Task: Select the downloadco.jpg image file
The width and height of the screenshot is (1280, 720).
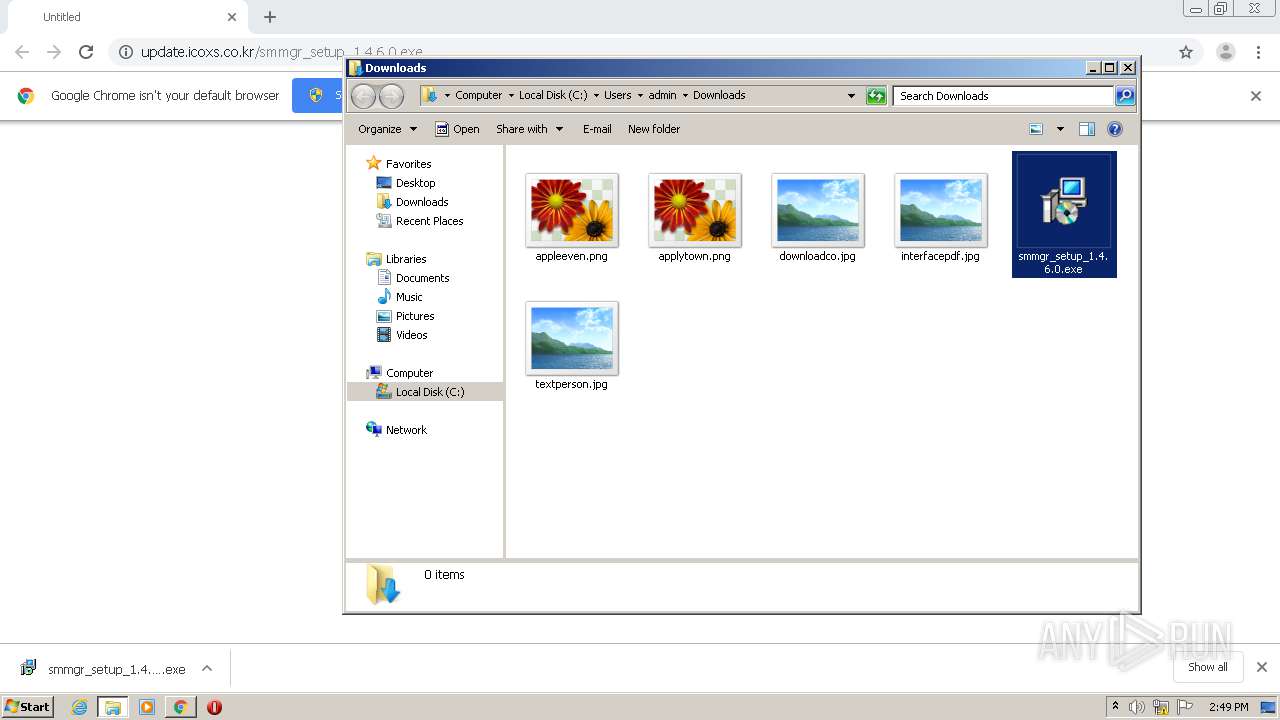Action: [x=818, y=210]
